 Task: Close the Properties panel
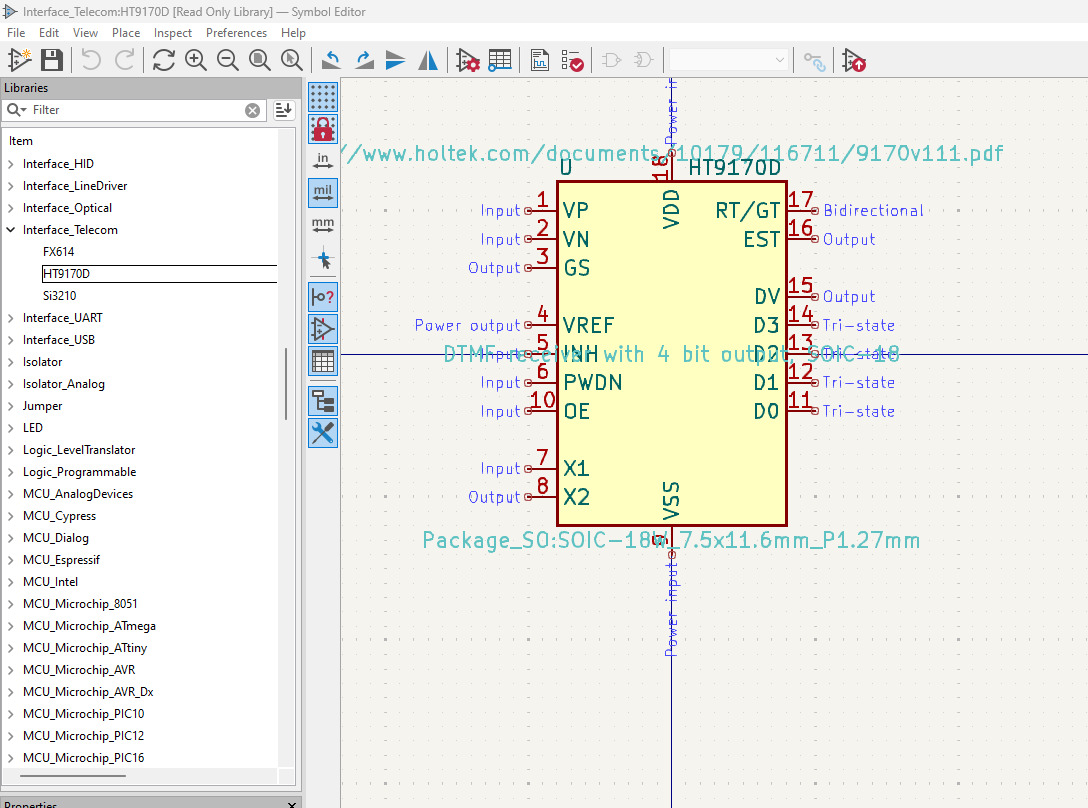pyautogui.click(x=292, y=805)
